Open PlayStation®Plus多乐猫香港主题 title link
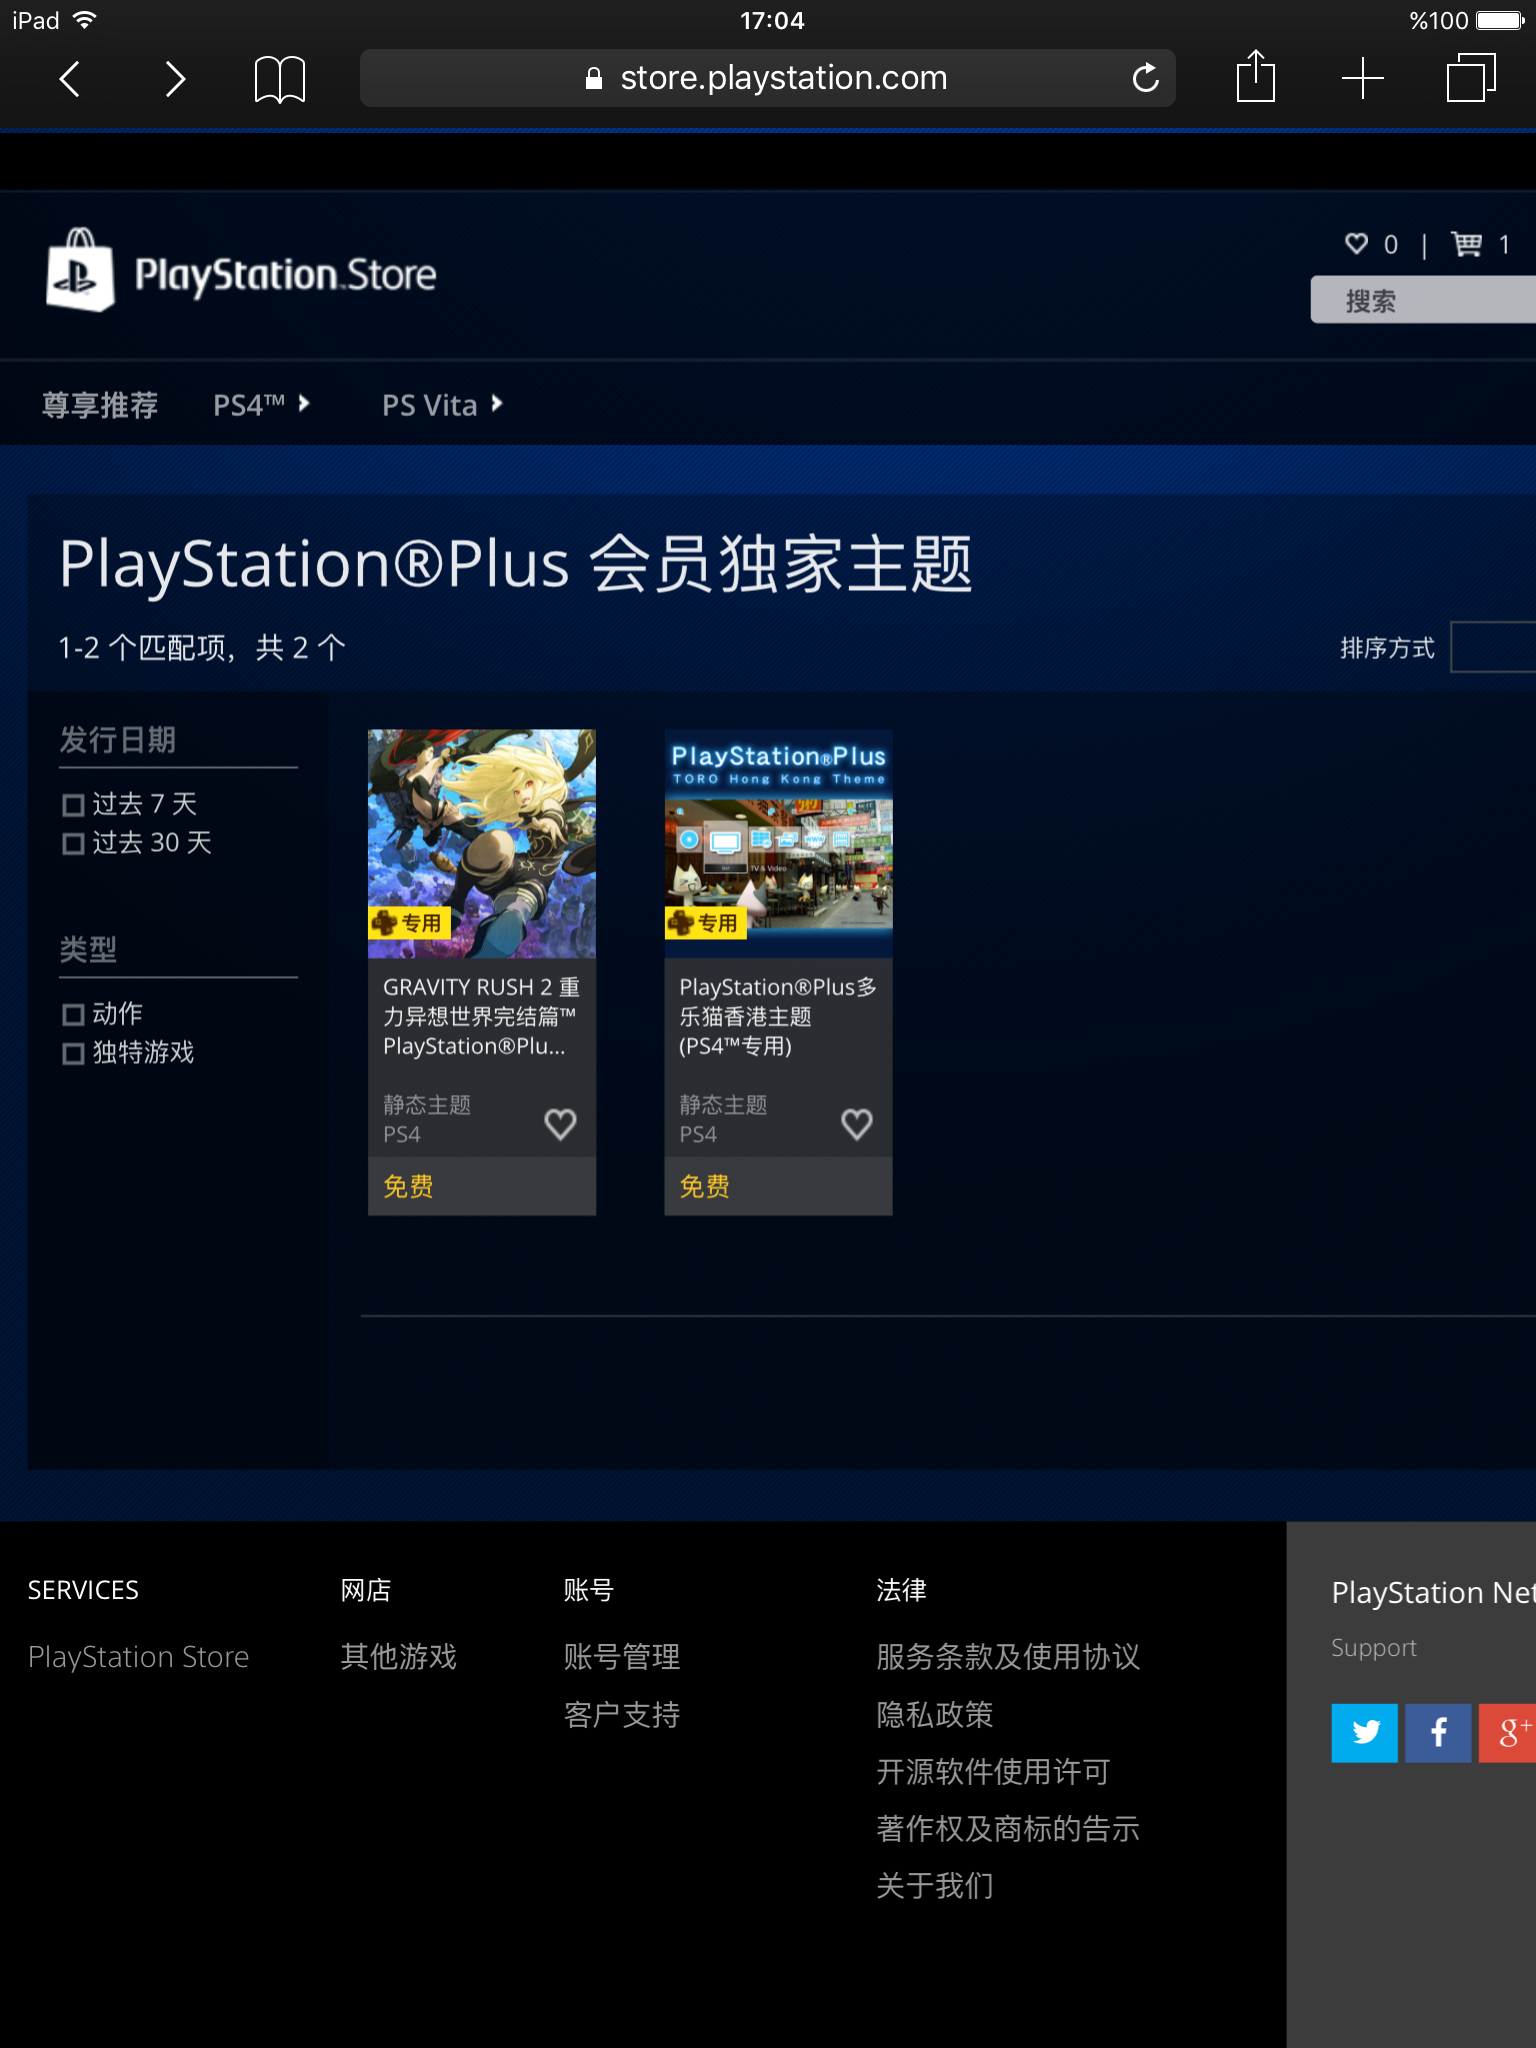Viewport: 1536px width, 2048px height. click(778, 1016)
